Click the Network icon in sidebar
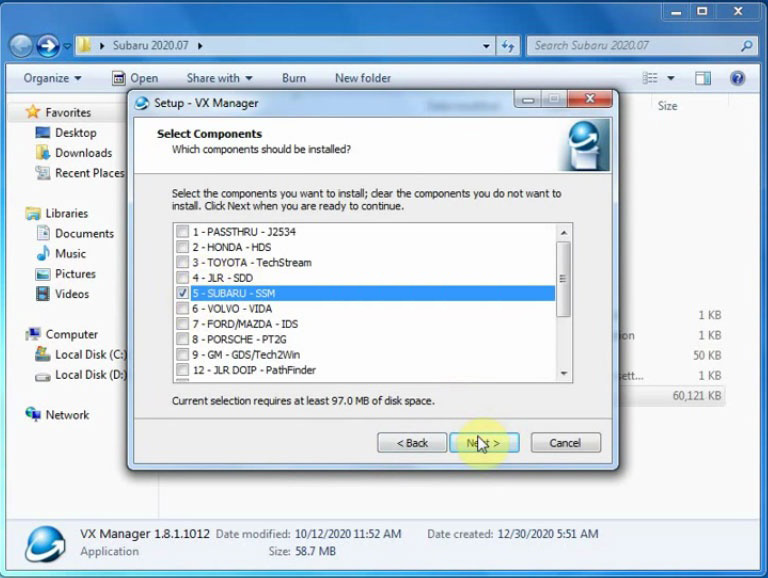 click(x=33, y=414)
